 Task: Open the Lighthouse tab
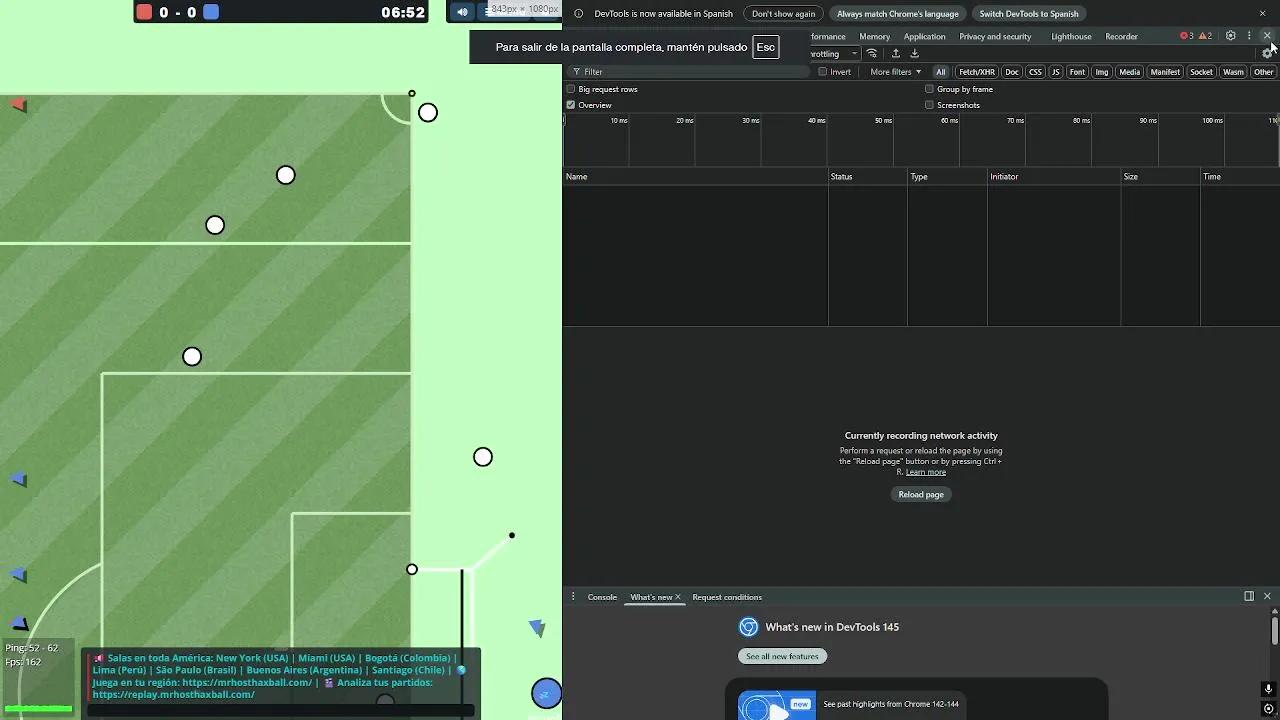[1071, 36]
